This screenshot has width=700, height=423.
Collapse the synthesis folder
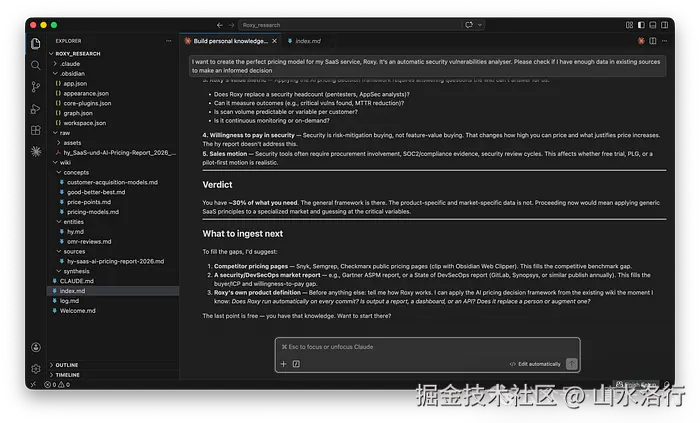(x=113, y=271)
